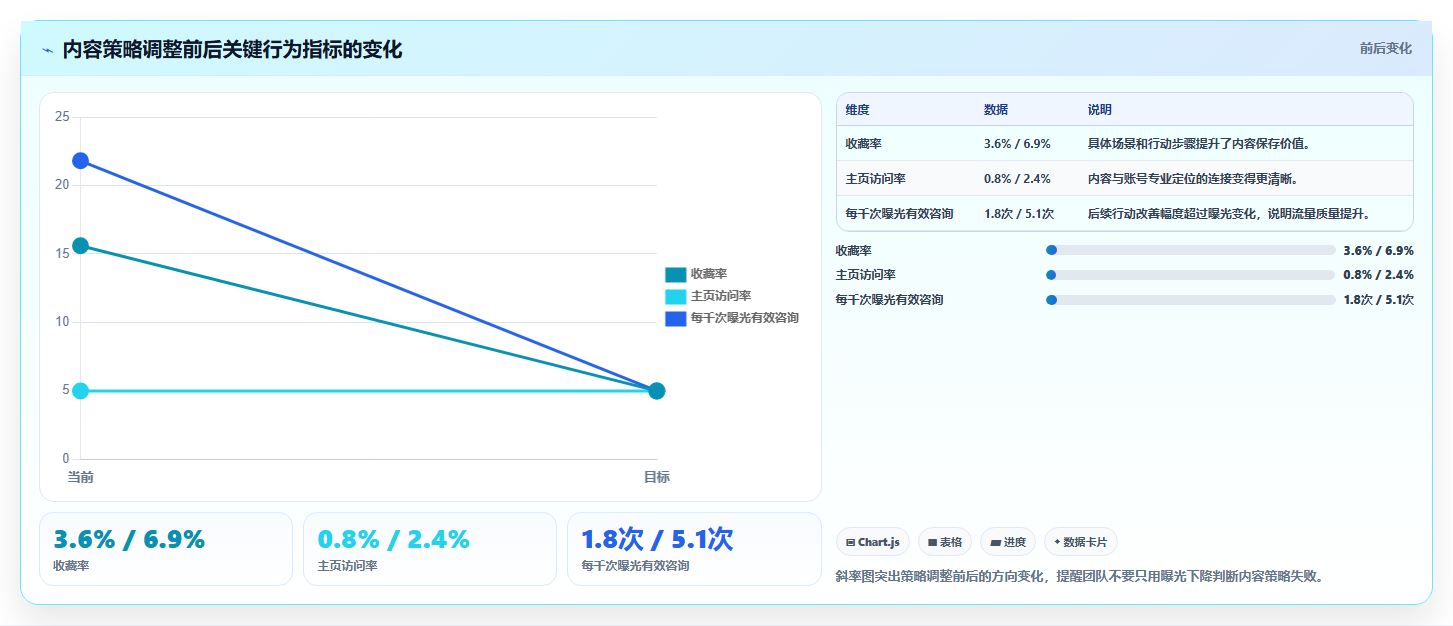Screen dimensions: 1453x626
Task: Select the 表格 tag
Action: 945,542
